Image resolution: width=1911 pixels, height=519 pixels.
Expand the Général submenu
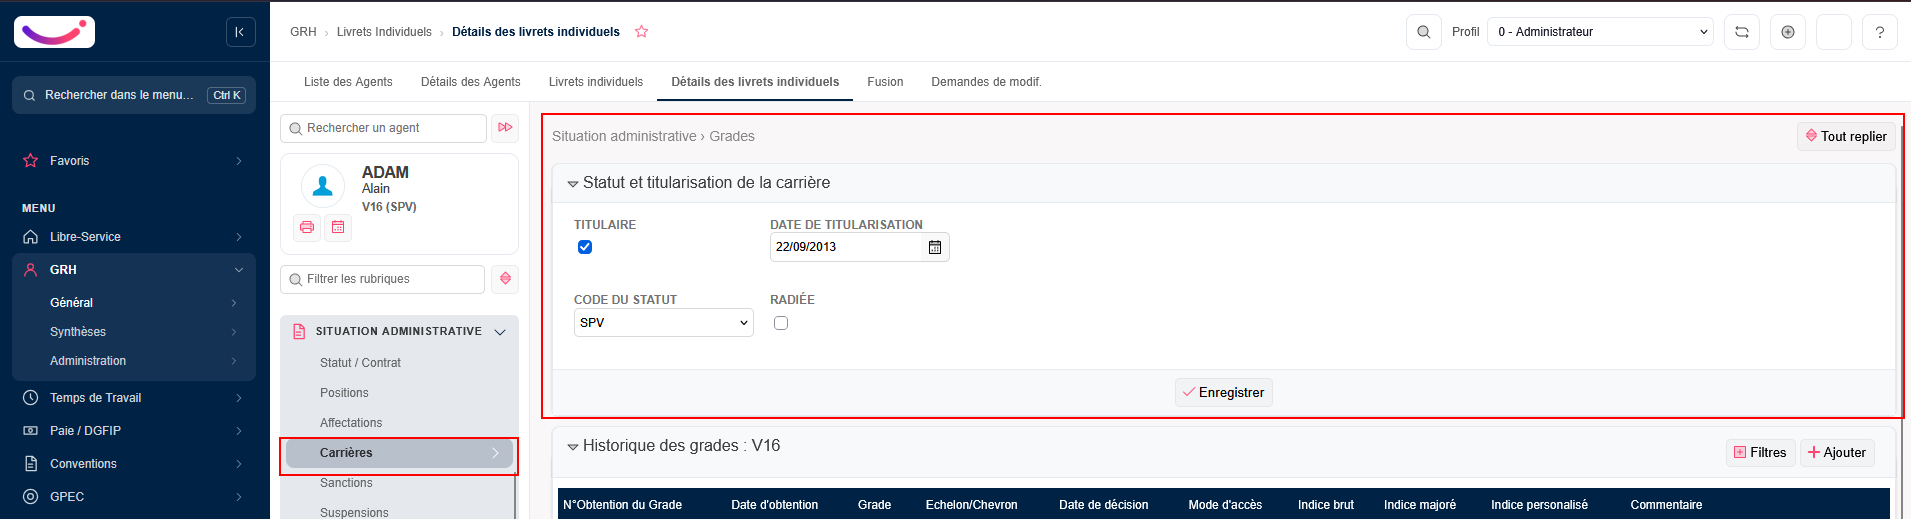point(234,303)
